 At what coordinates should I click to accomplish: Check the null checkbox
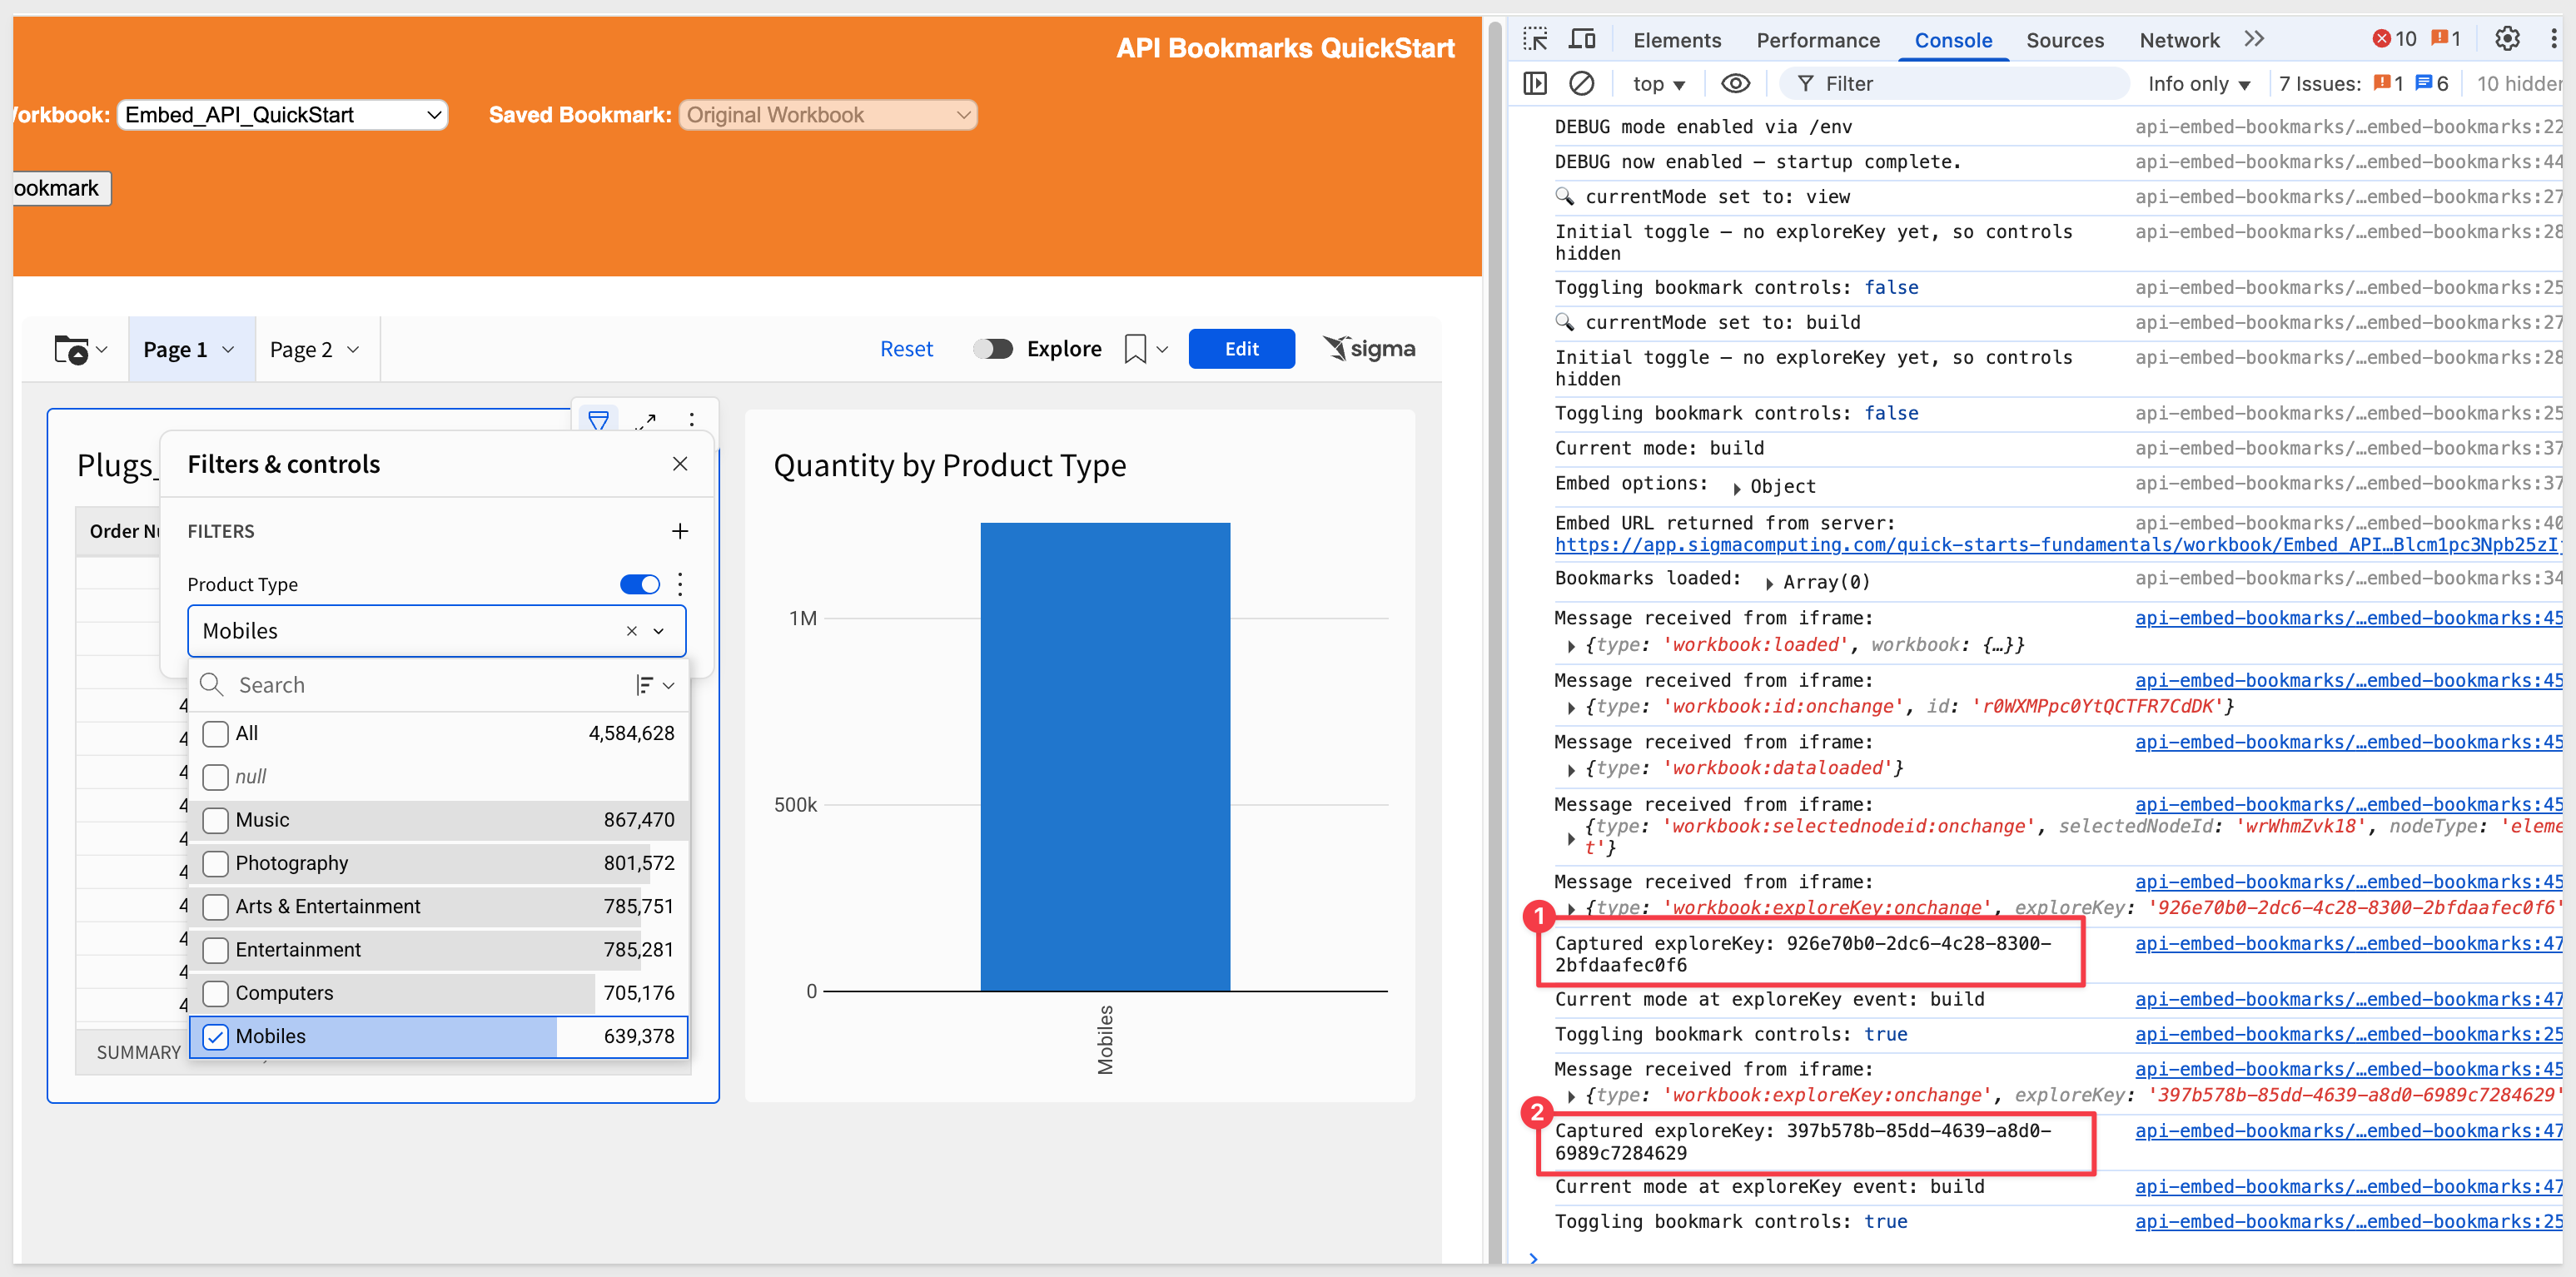point(215,777)
